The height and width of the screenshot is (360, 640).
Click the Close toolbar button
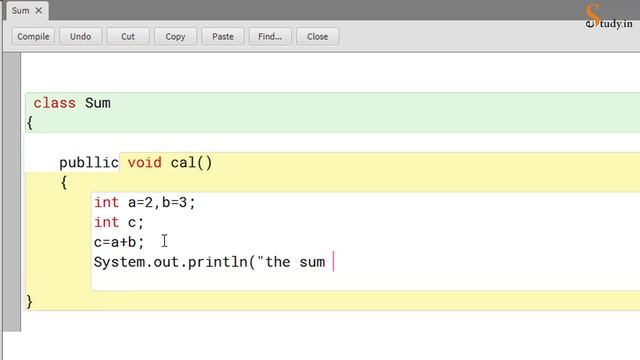[x=317, y=37]
